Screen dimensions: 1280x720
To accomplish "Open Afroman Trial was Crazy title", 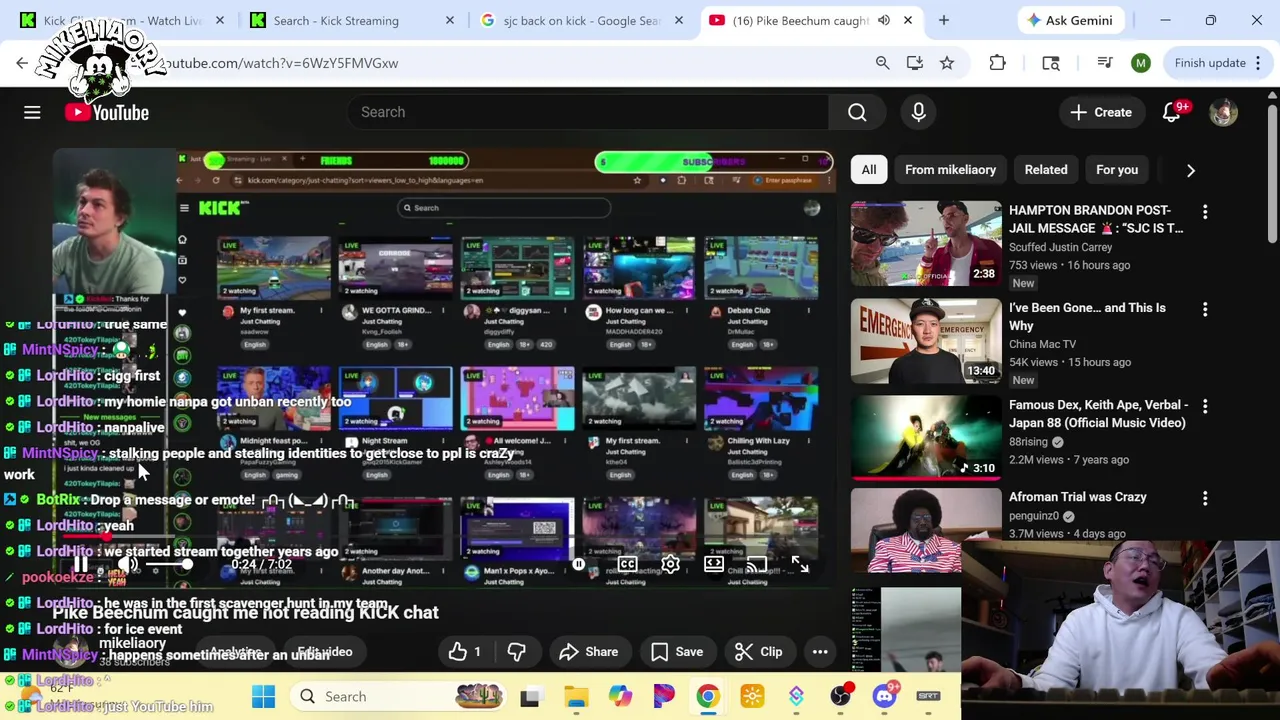I will (1078, 497).
